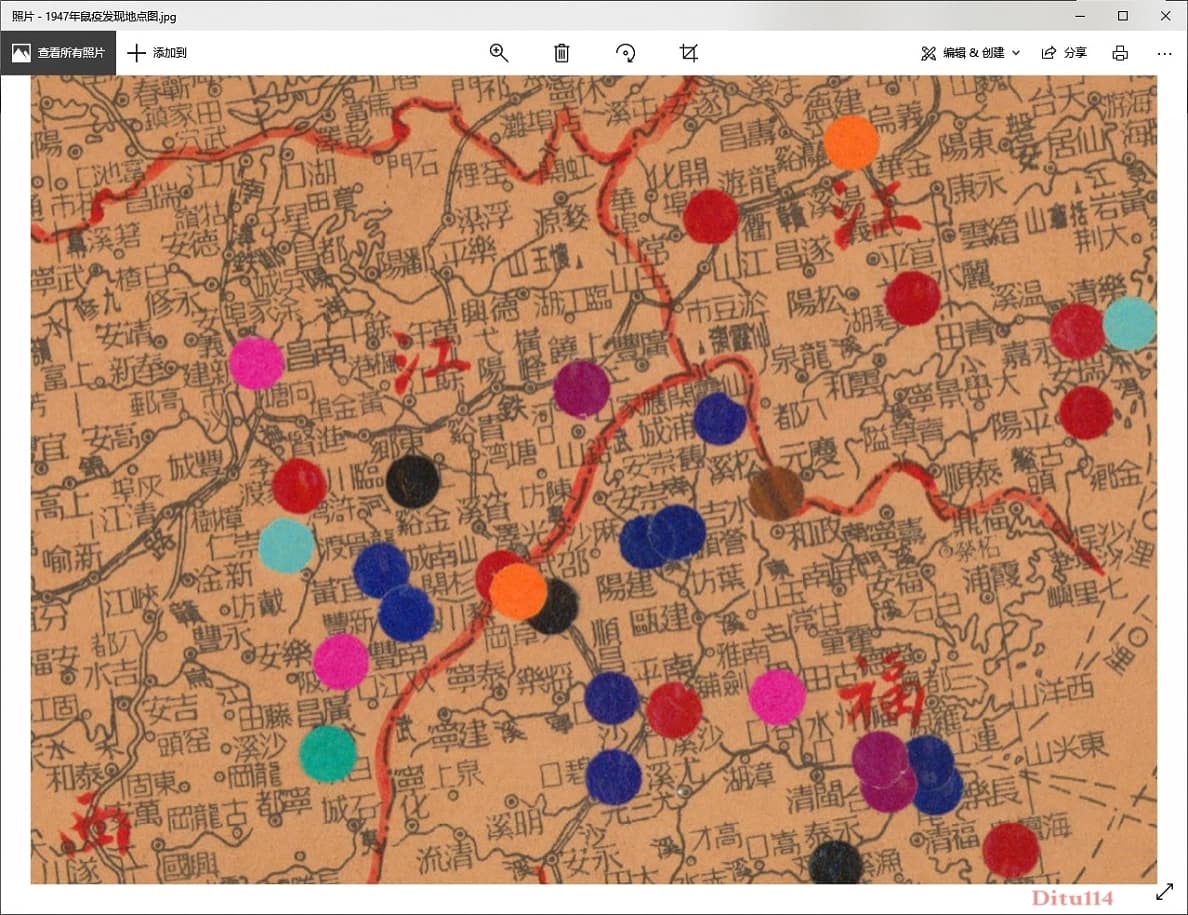Click the share icon 分享
This screenshot has width=1188, height=915.
[x=1065, y=52]
